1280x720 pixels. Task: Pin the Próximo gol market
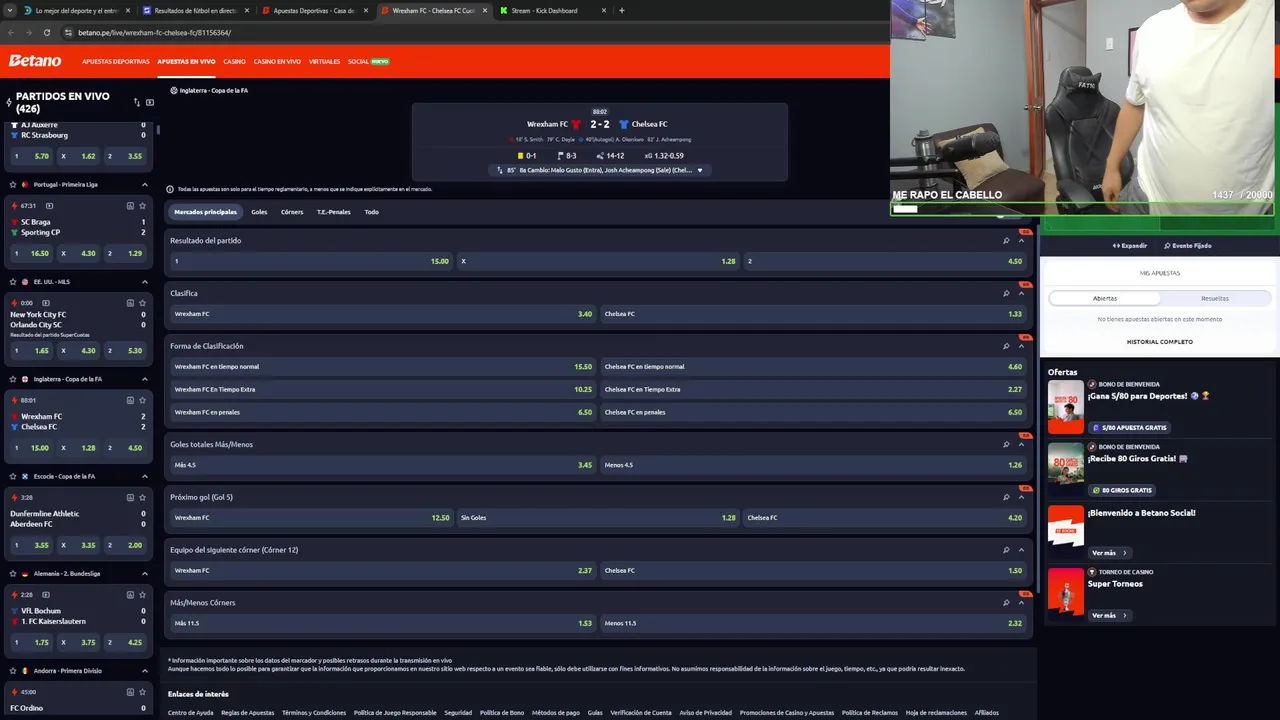pyautogui.click(x=1006, y=497)
